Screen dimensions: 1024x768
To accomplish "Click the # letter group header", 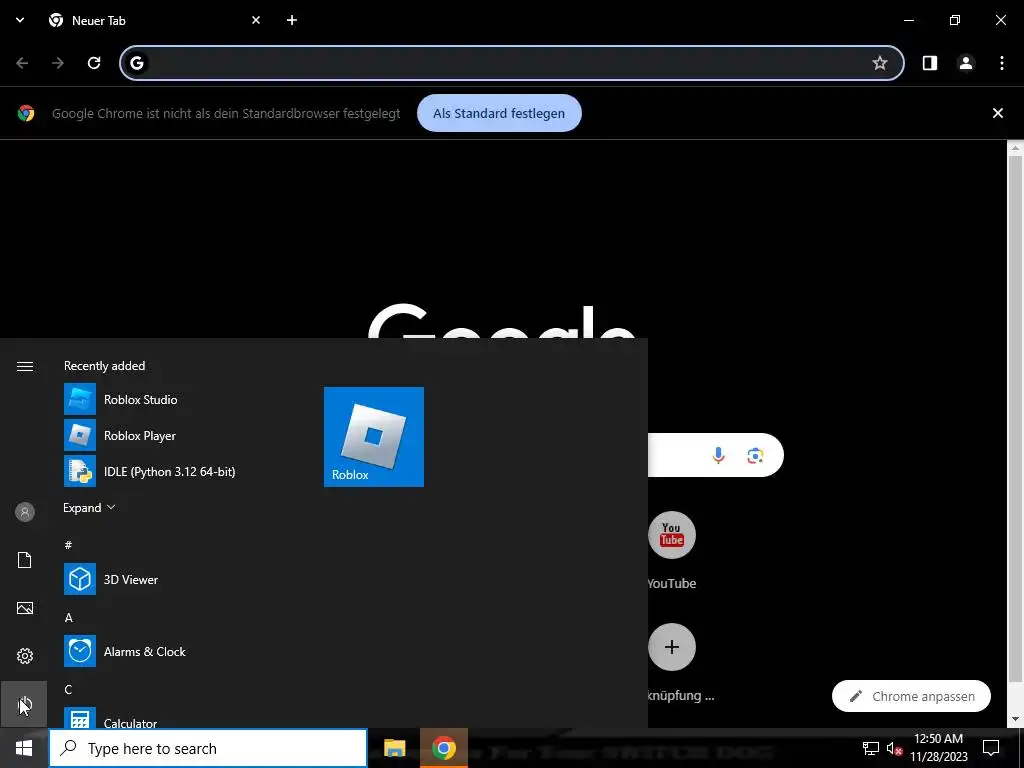I will (x=68, y=545).
